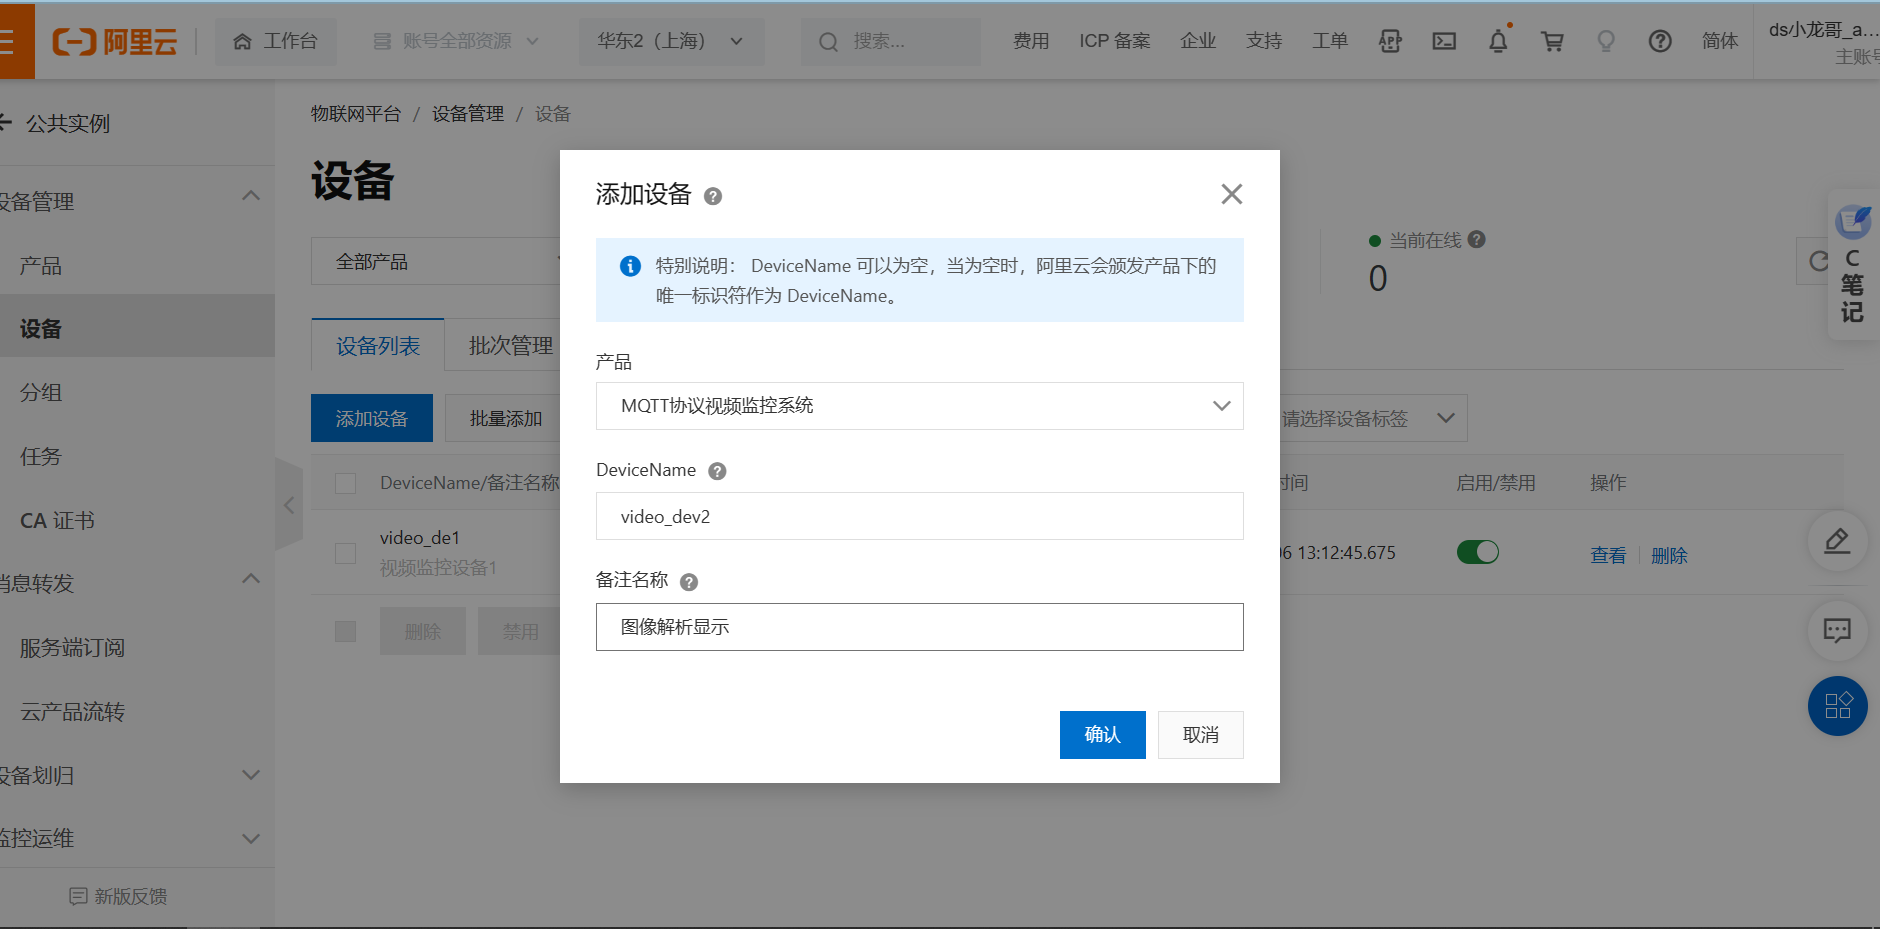This screenshot has width=1880, height=929.
Task: Open the C笔记 side widget
Action: [1853, 265]
